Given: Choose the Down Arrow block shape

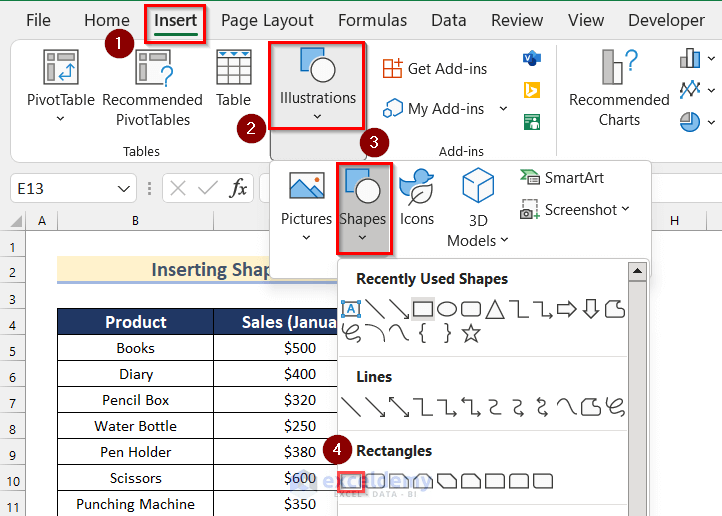Looking at the screenshot, I should pos(591,309).
